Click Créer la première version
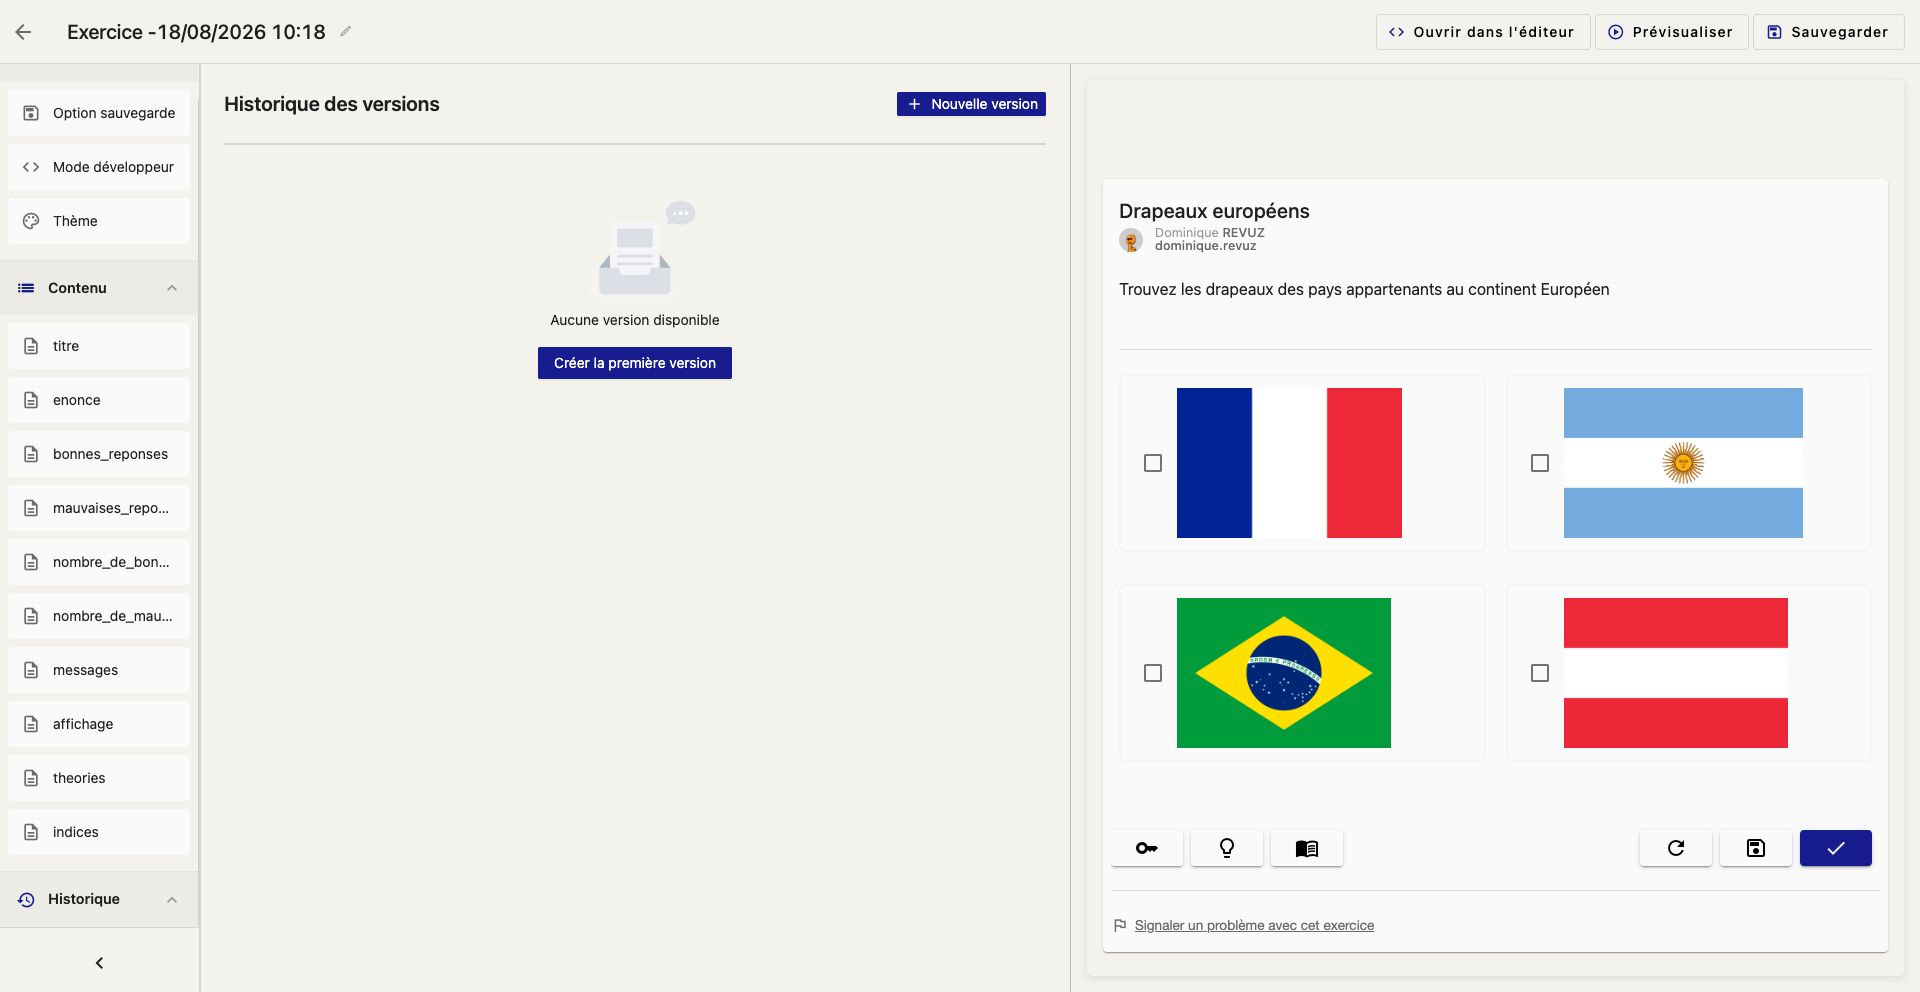Screen dimensions: 1920x992 pos(635,363)
